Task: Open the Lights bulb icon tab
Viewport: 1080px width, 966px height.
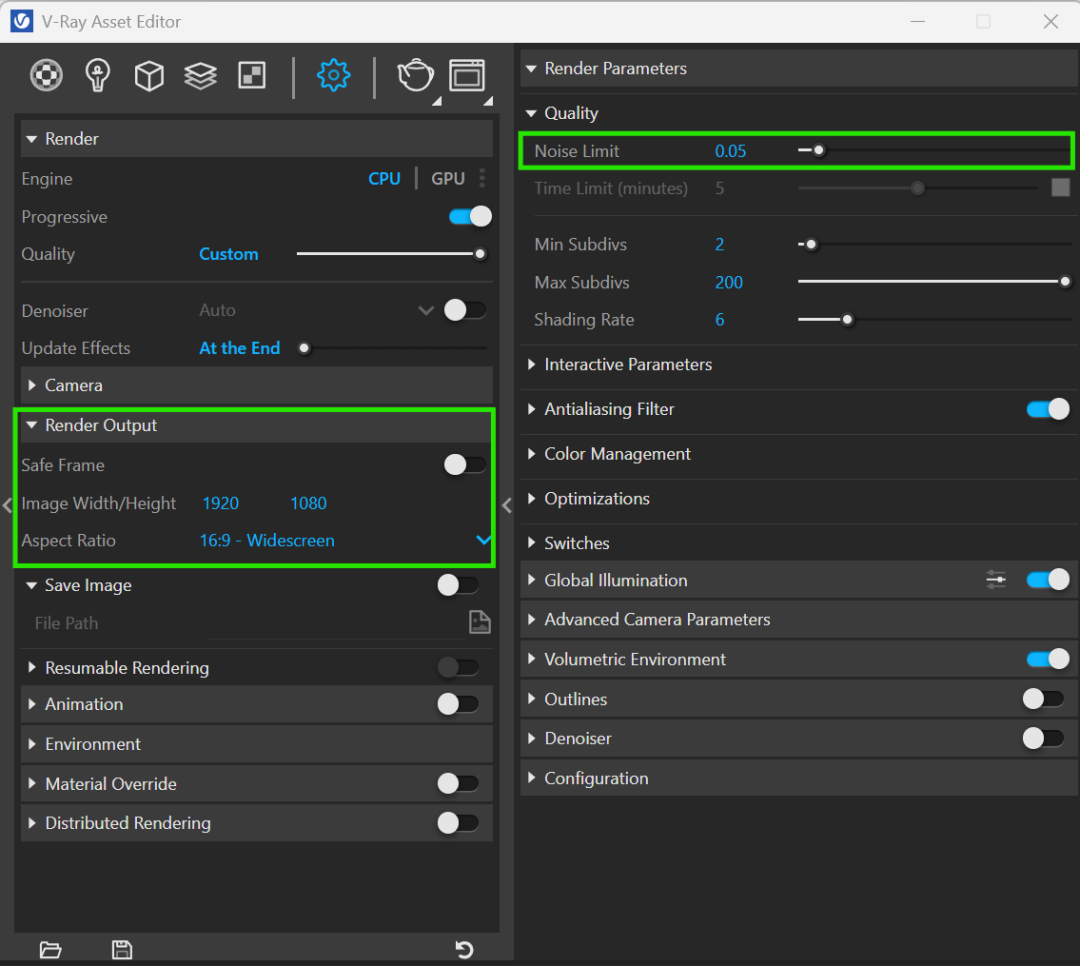Action: coord(97,75)
